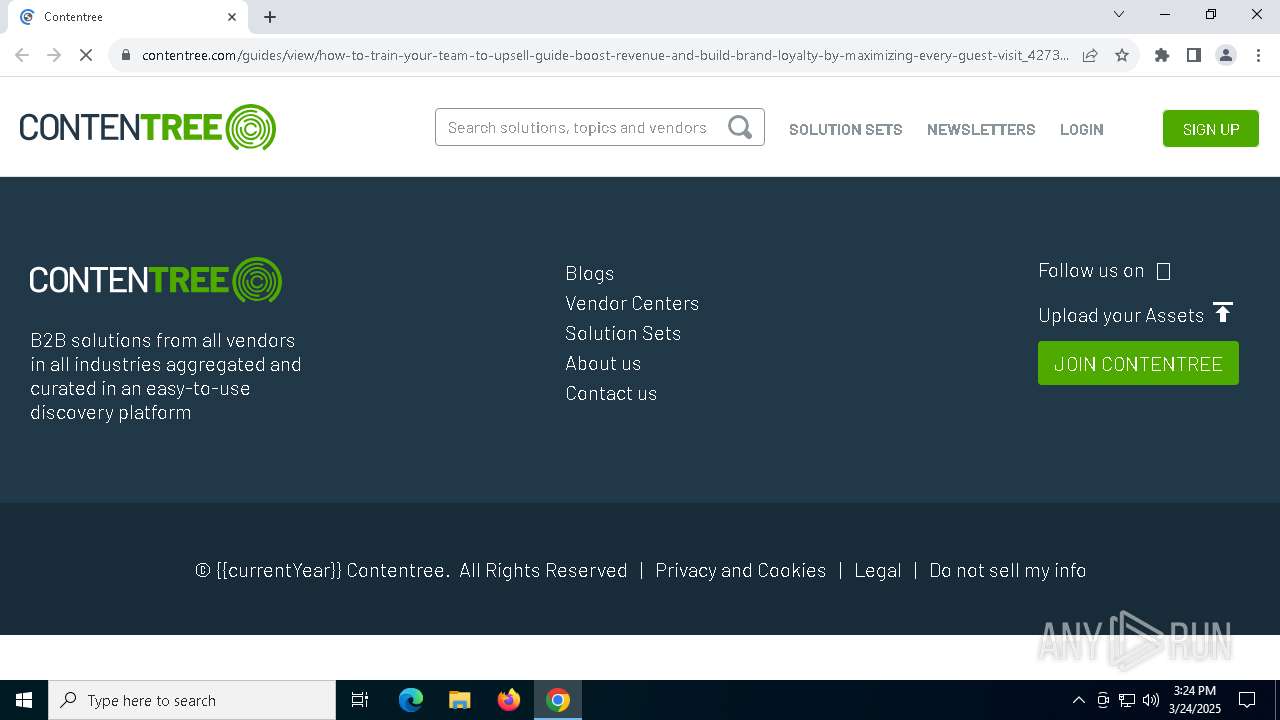Toggle the browser side panel icon
The width and height of the screenshot is (1280, 720).
[1194, 55]
